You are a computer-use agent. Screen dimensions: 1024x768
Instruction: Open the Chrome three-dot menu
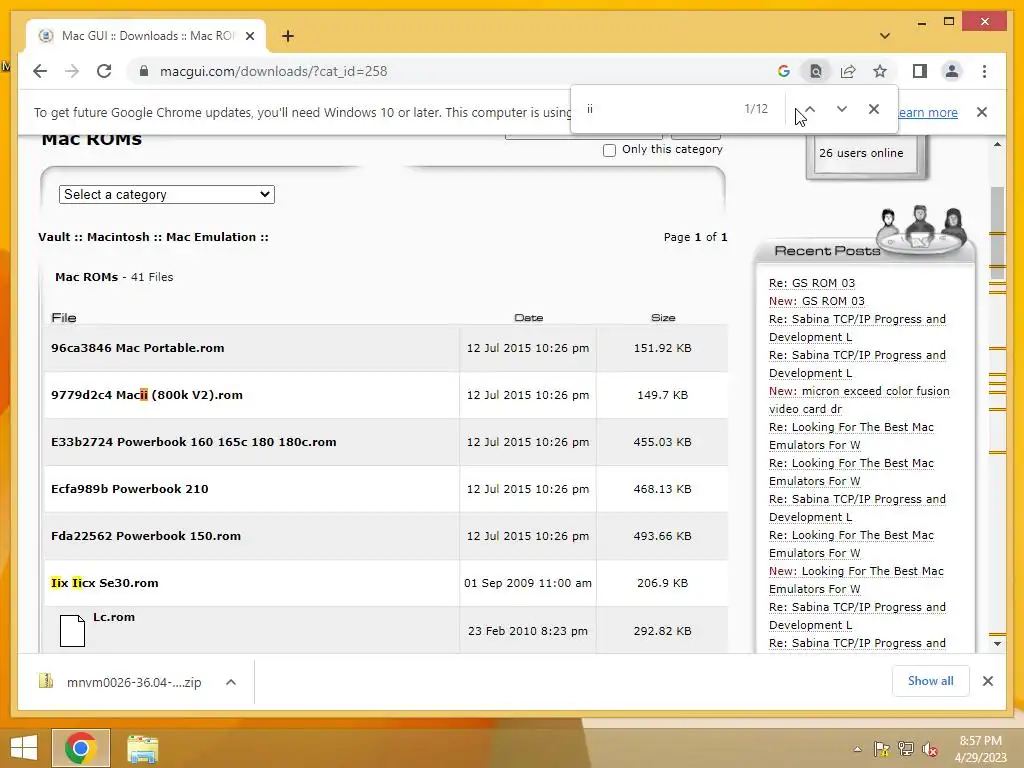[x=984, y=71]
